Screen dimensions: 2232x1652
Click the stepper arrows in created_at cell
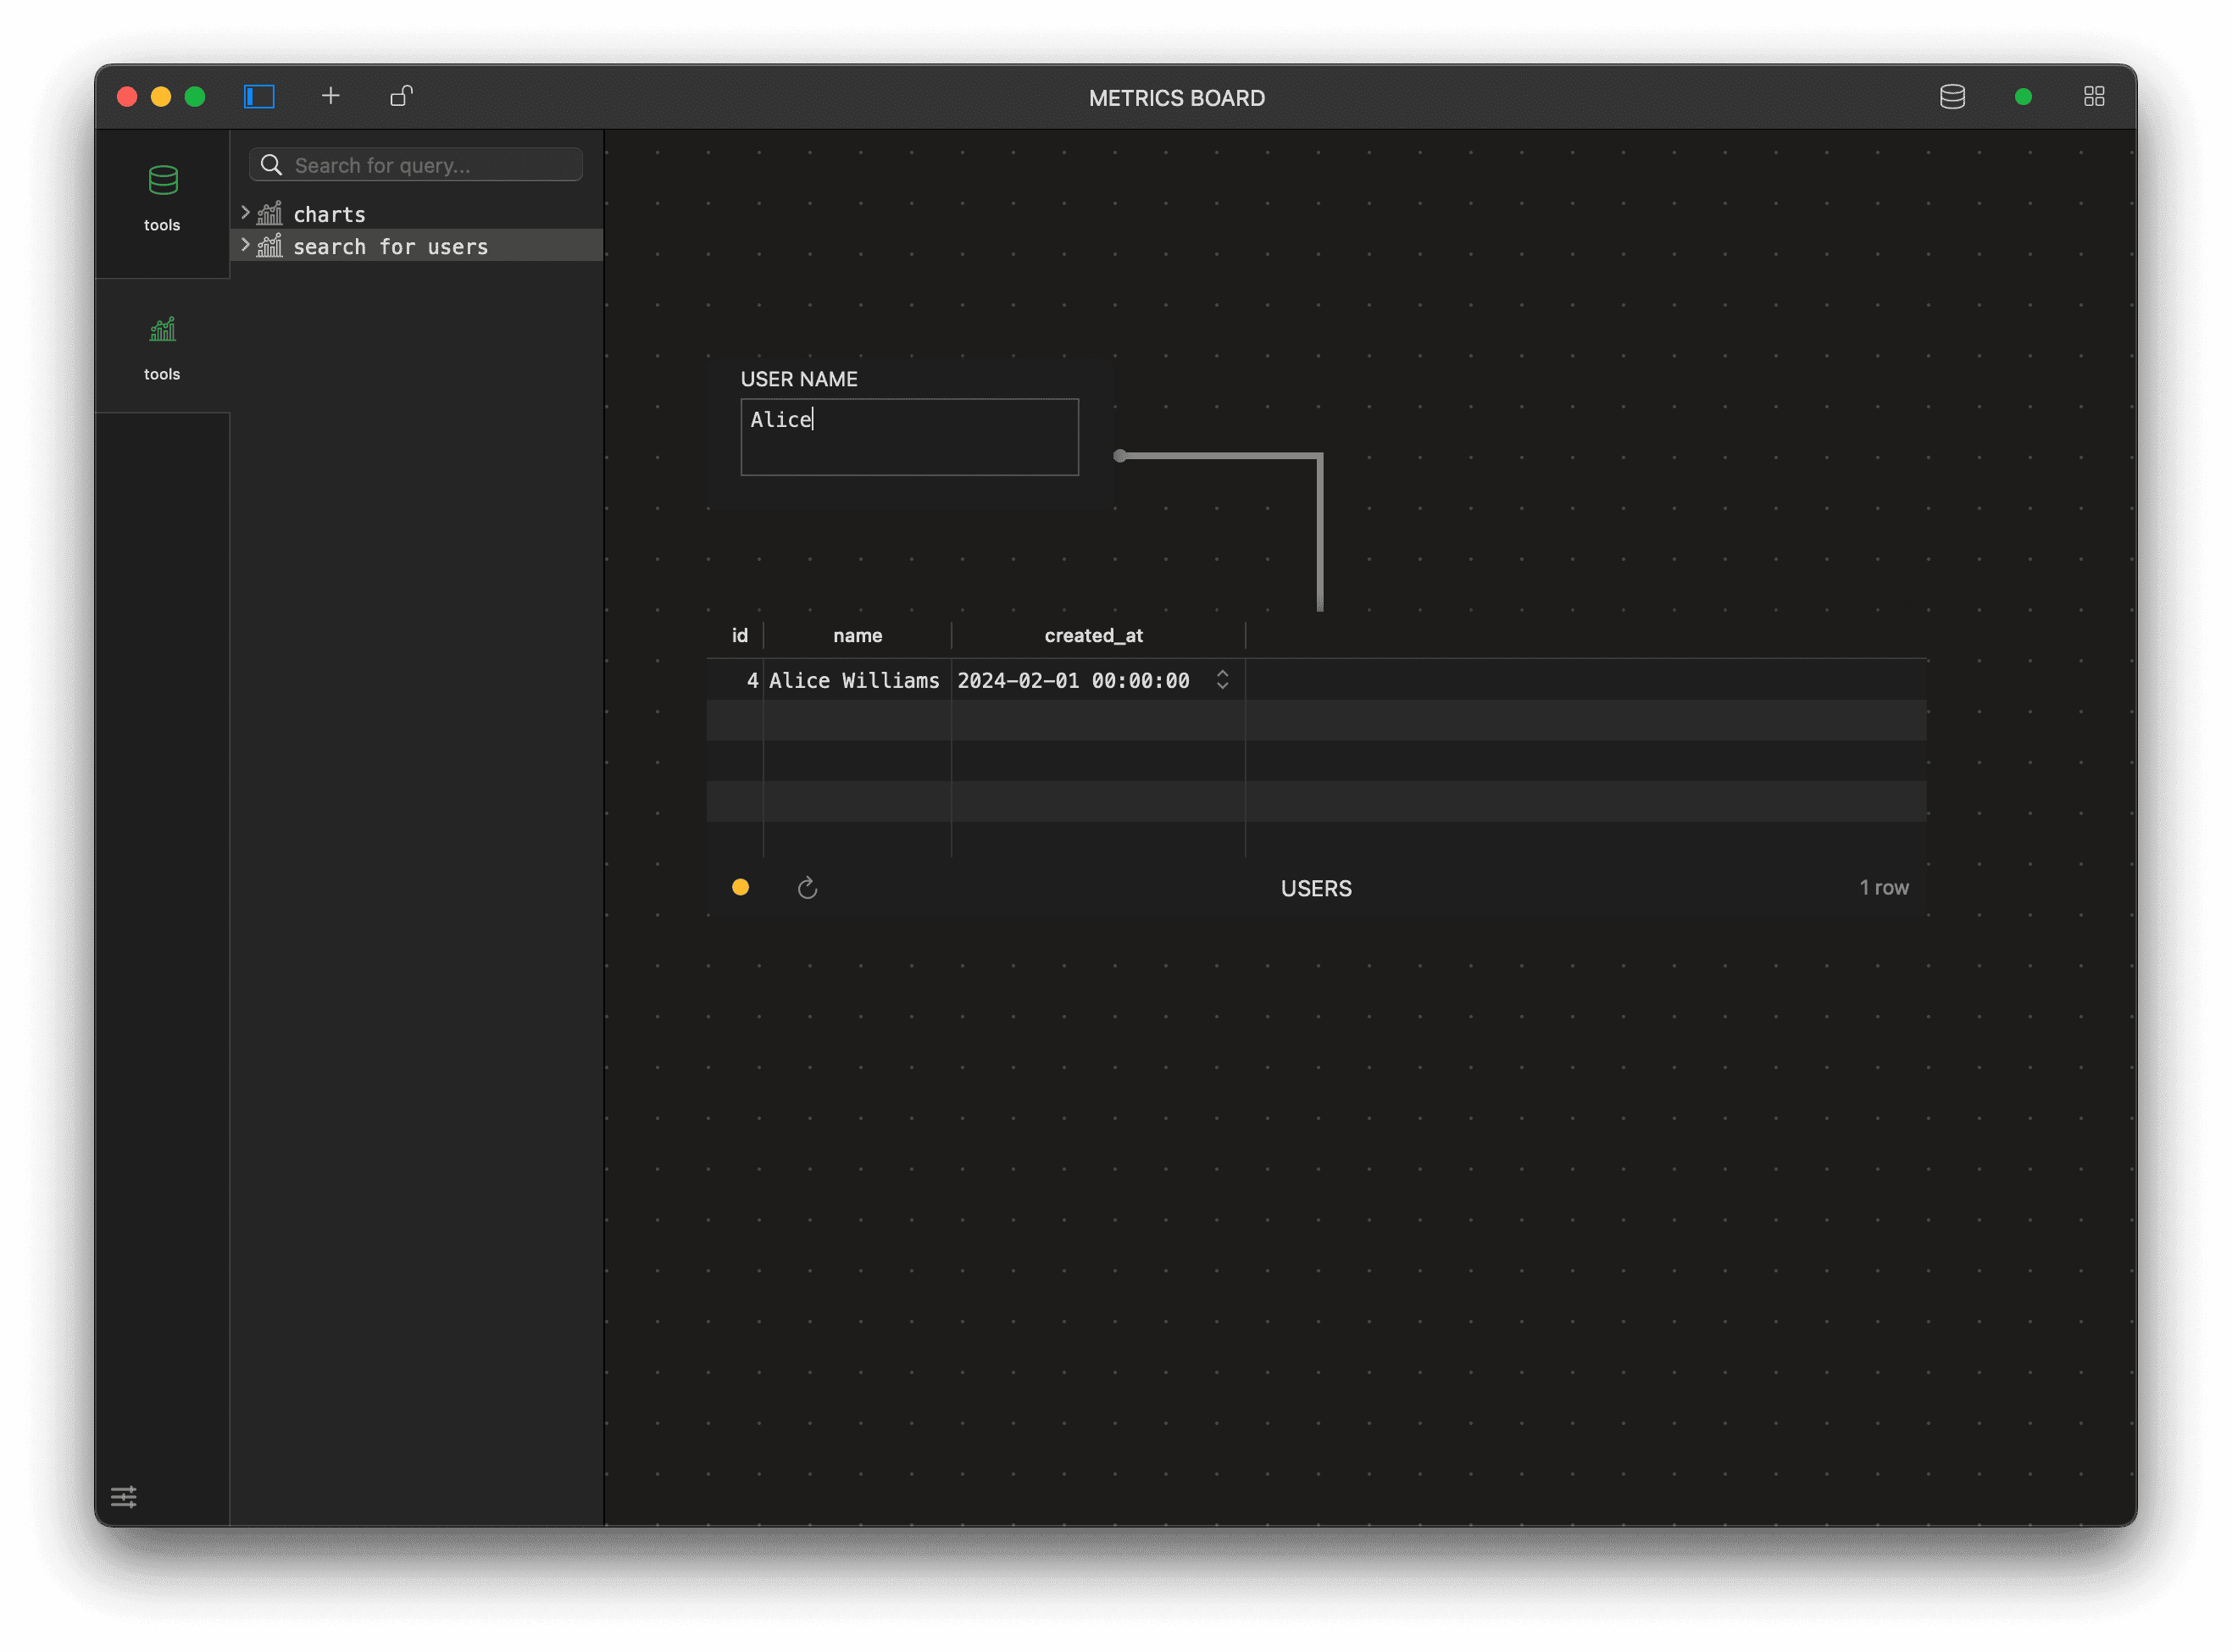click(x=1222, y=680)
